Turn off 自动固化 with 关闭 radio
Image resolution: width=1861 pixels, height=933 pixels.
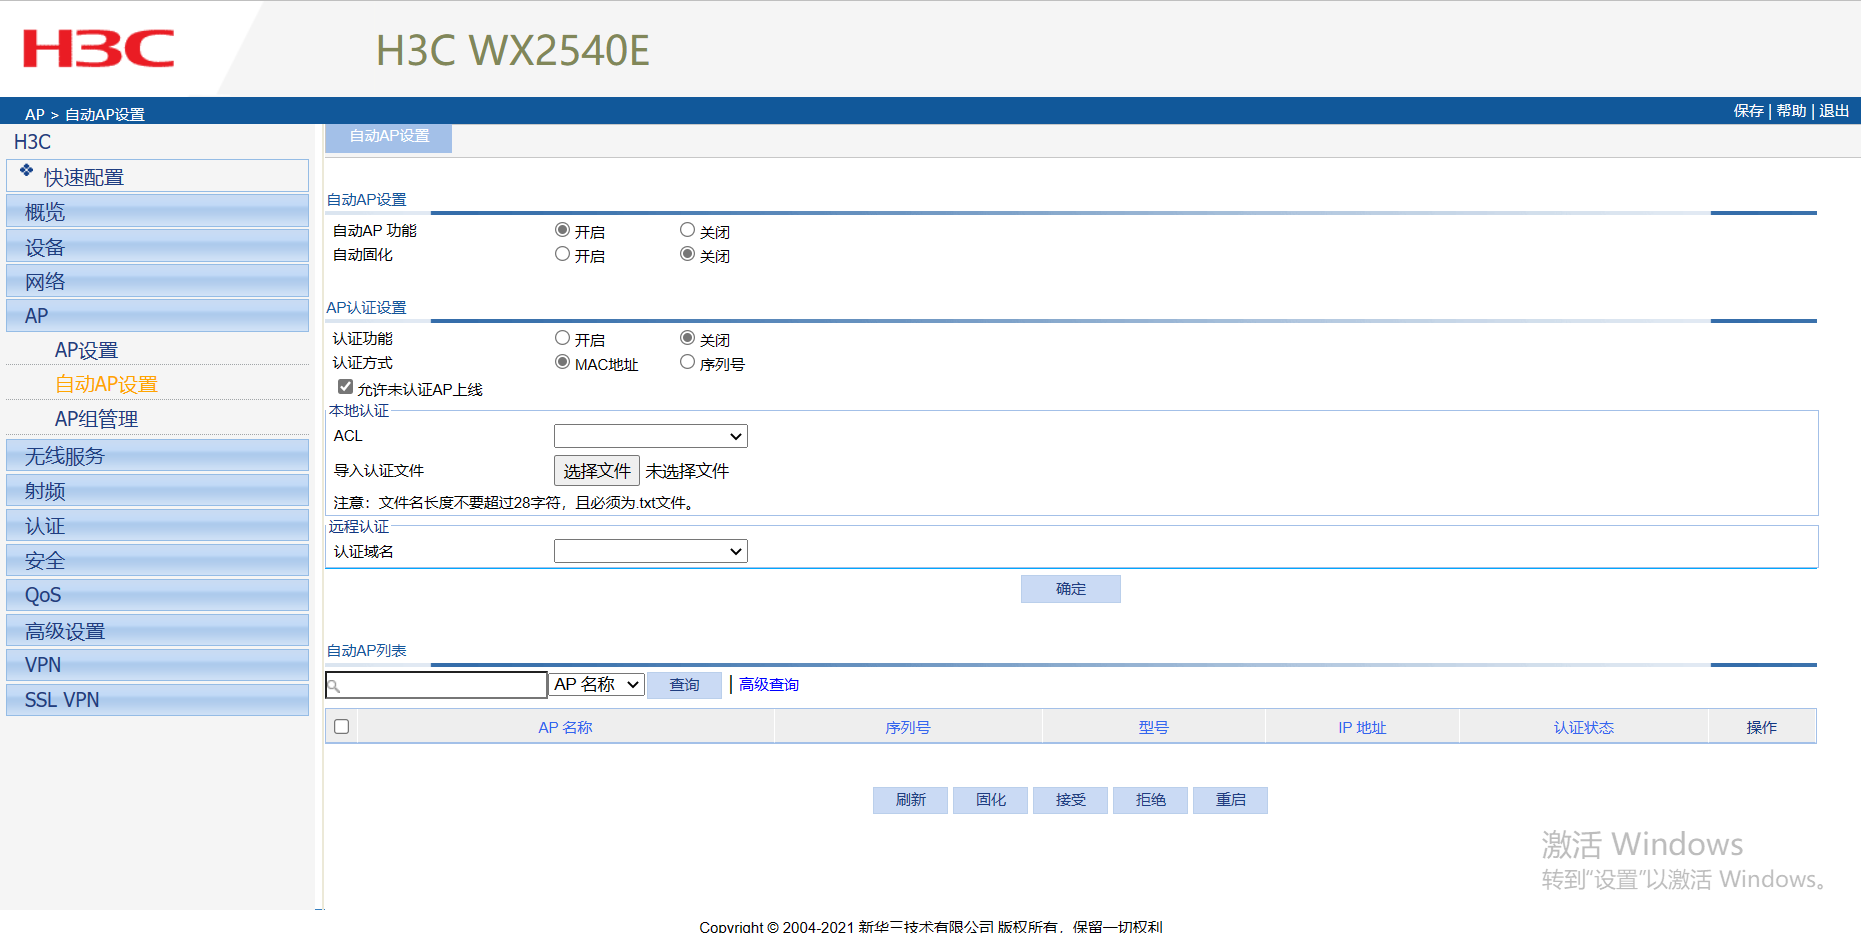point(687,254)
